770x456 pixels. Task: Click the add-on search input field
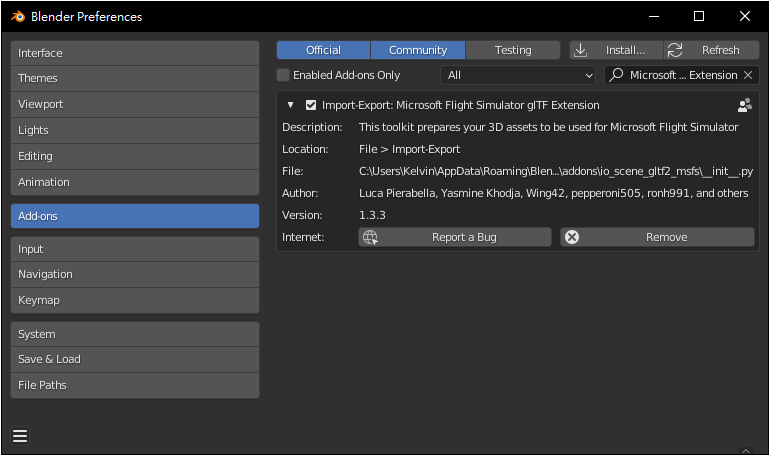pyautogui.click(x=682, y=75)
